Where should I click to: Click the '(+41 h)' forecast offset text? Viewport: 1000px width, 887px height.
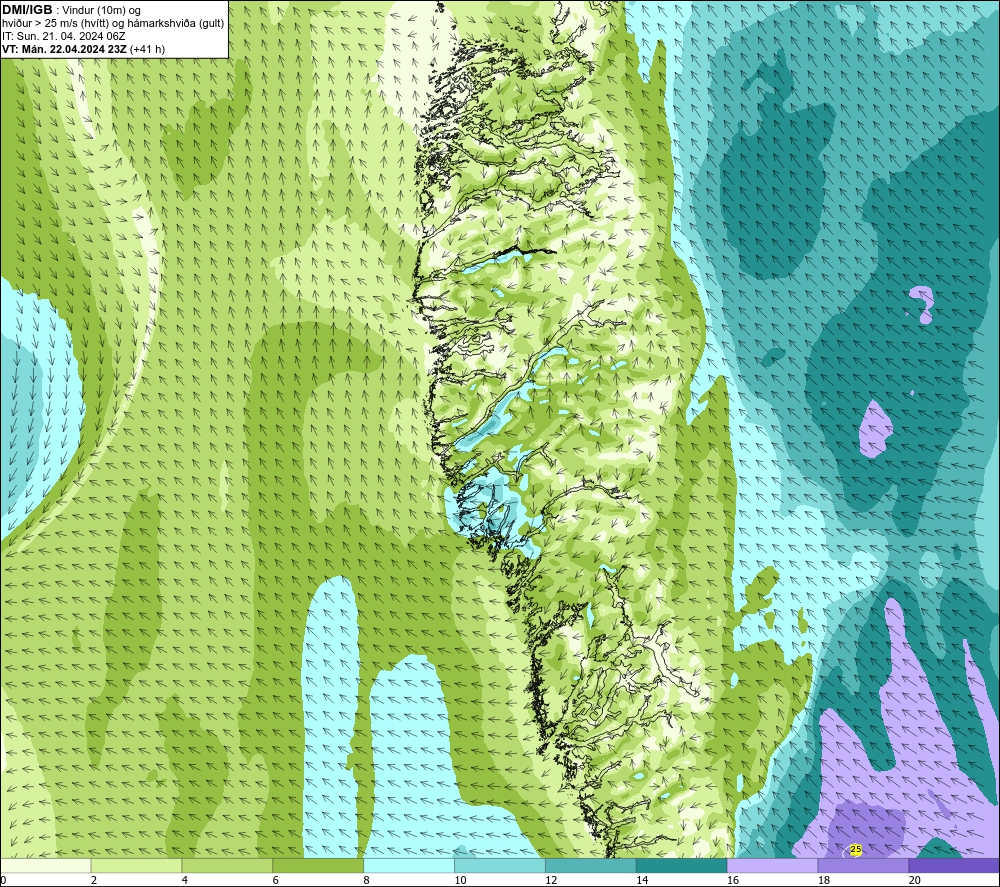click(147, 49)
